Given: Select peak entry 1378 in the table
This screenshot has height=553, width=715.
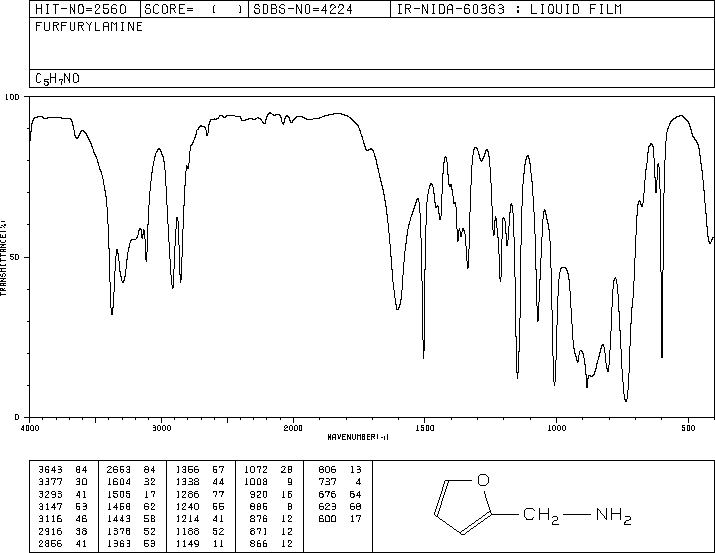Looking at the screenshot, I should [x=119, y=531].
